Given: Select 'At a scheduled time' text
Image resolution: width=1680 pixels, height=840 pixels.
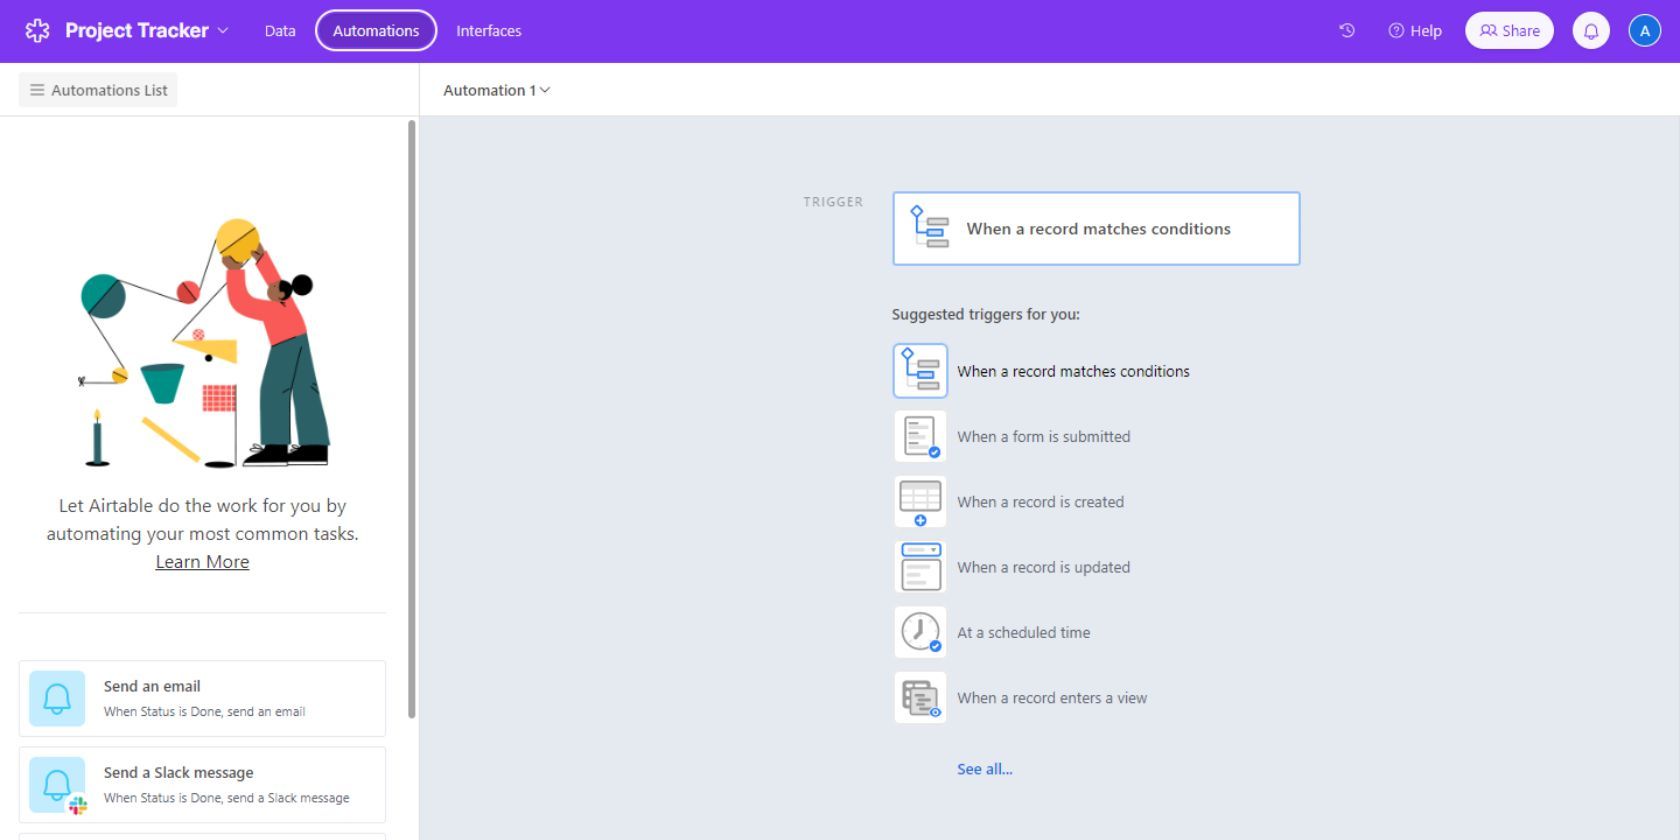Looking at the screenshot, I should 1024,632.
